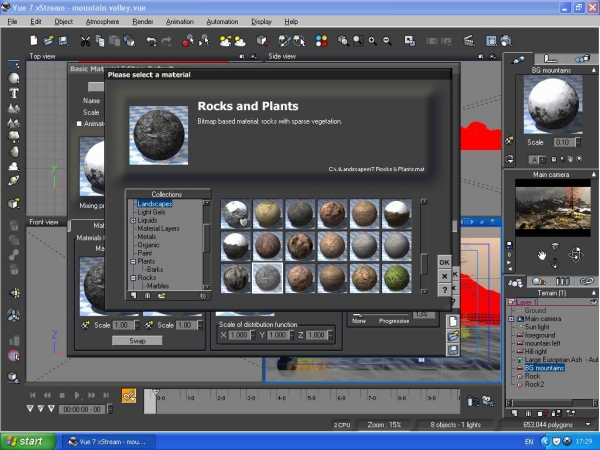Toggle the Animate checkbox in material editor

[x=79, y=124]
